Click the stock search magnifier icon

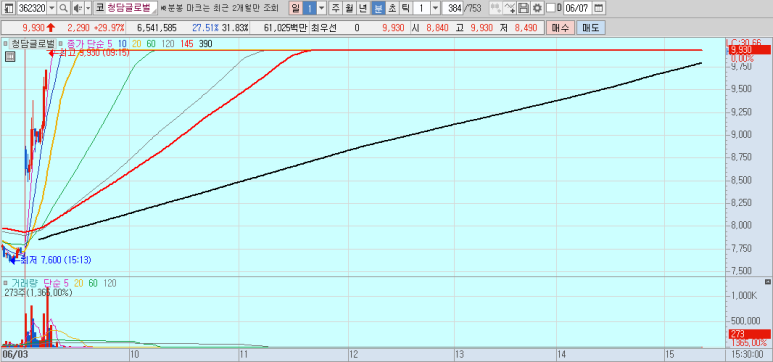[64, 8]
